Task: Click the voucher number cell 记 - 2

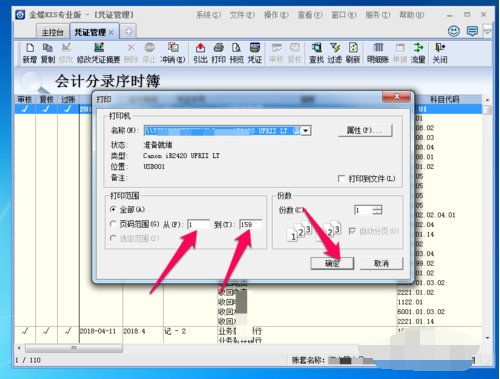Action: coord(175,331)
